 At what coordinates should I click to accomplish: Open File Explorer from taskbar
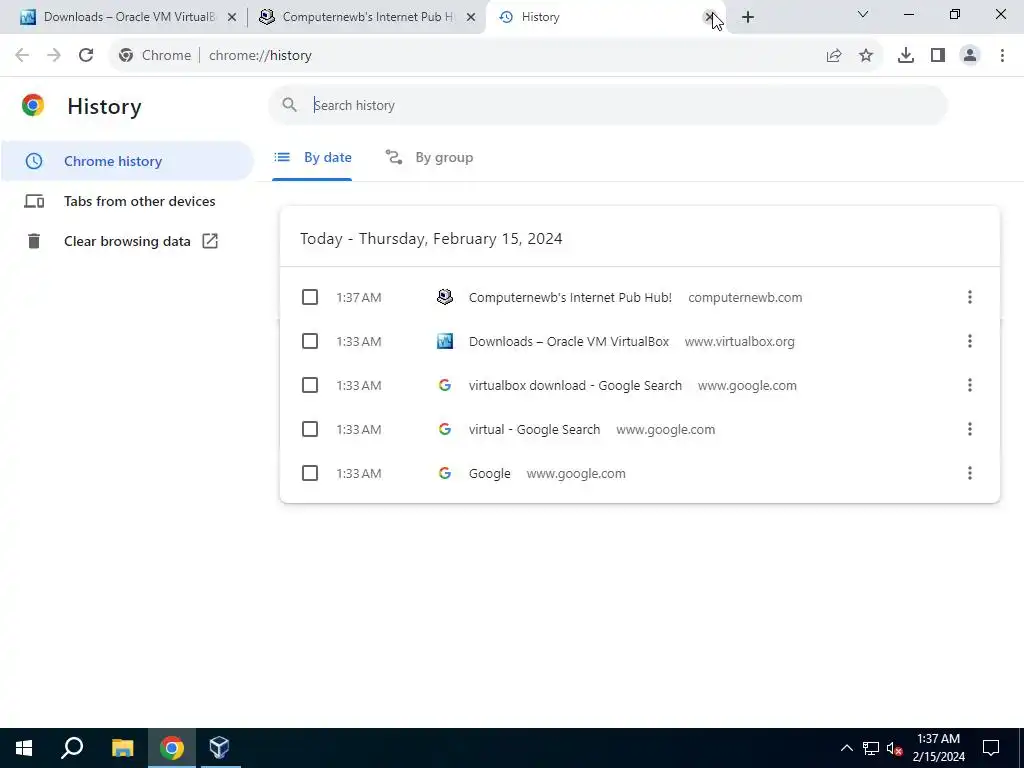pyautogui.click(x=122, y=748)
